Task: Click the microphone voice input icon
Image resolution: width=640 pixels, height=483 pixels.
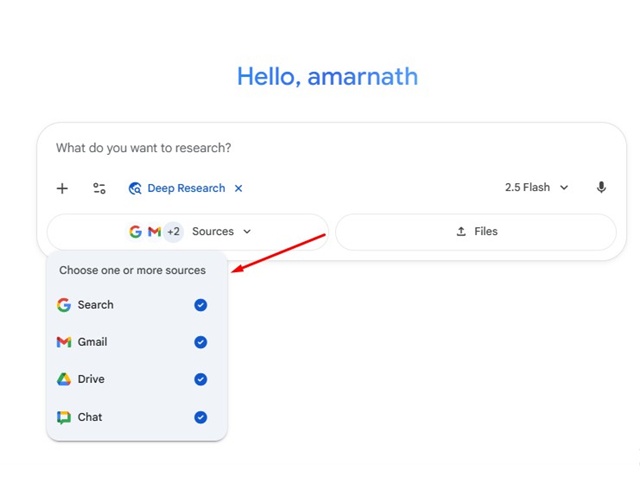Action: click(601, 188)
